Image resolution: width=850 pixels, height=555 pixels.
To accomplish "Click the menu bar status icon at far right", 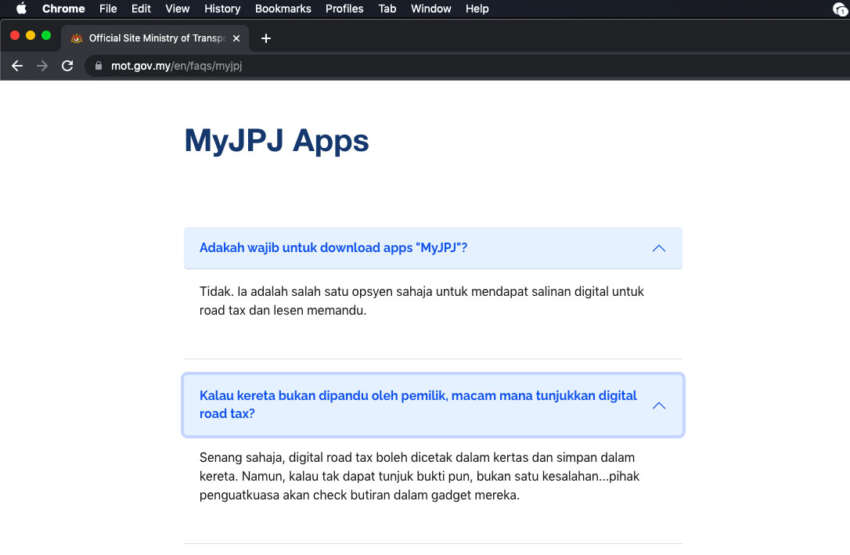I will point(840,9).
